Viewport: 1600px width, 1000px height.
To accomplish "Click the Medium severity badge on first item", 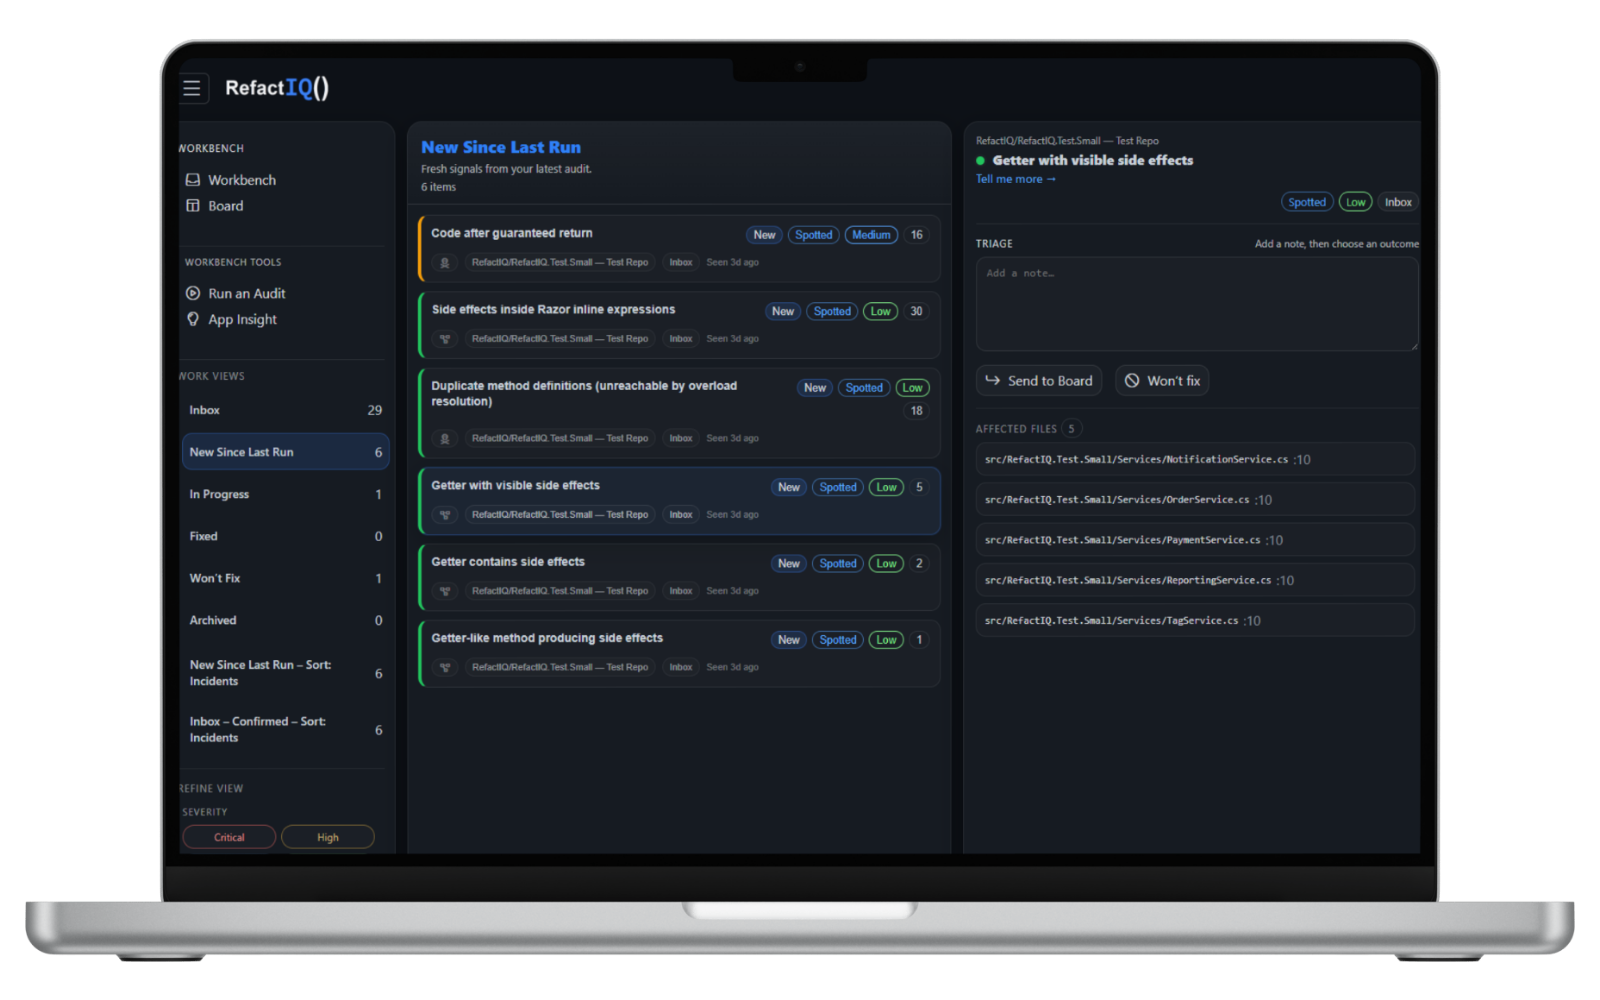I will (x=871, y=235).
